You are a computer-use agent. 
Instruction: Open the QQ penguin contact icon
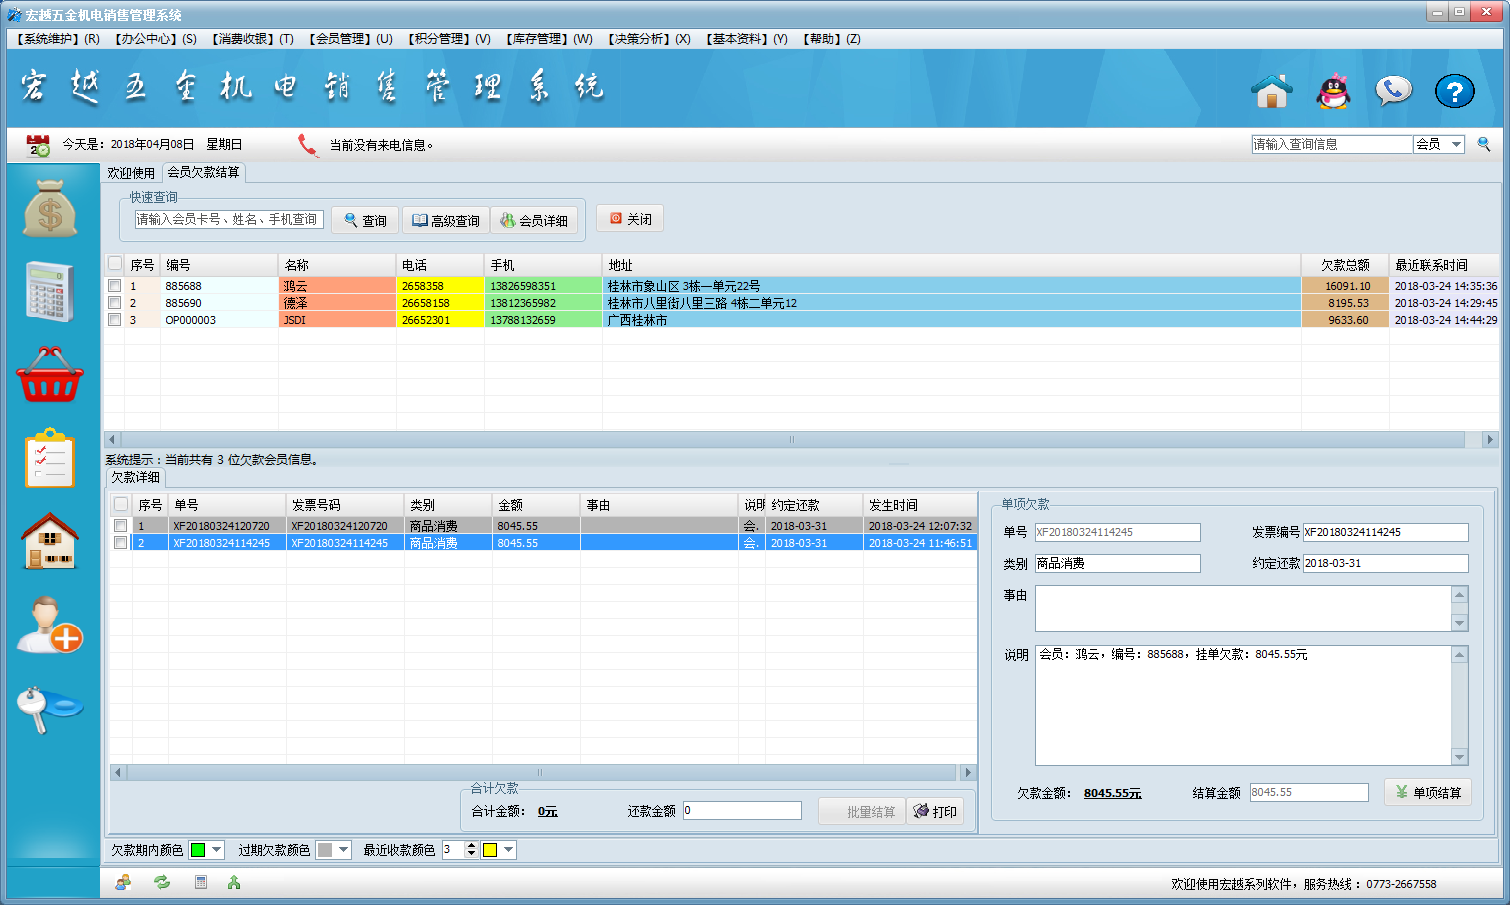click(x=1333, y=91)
